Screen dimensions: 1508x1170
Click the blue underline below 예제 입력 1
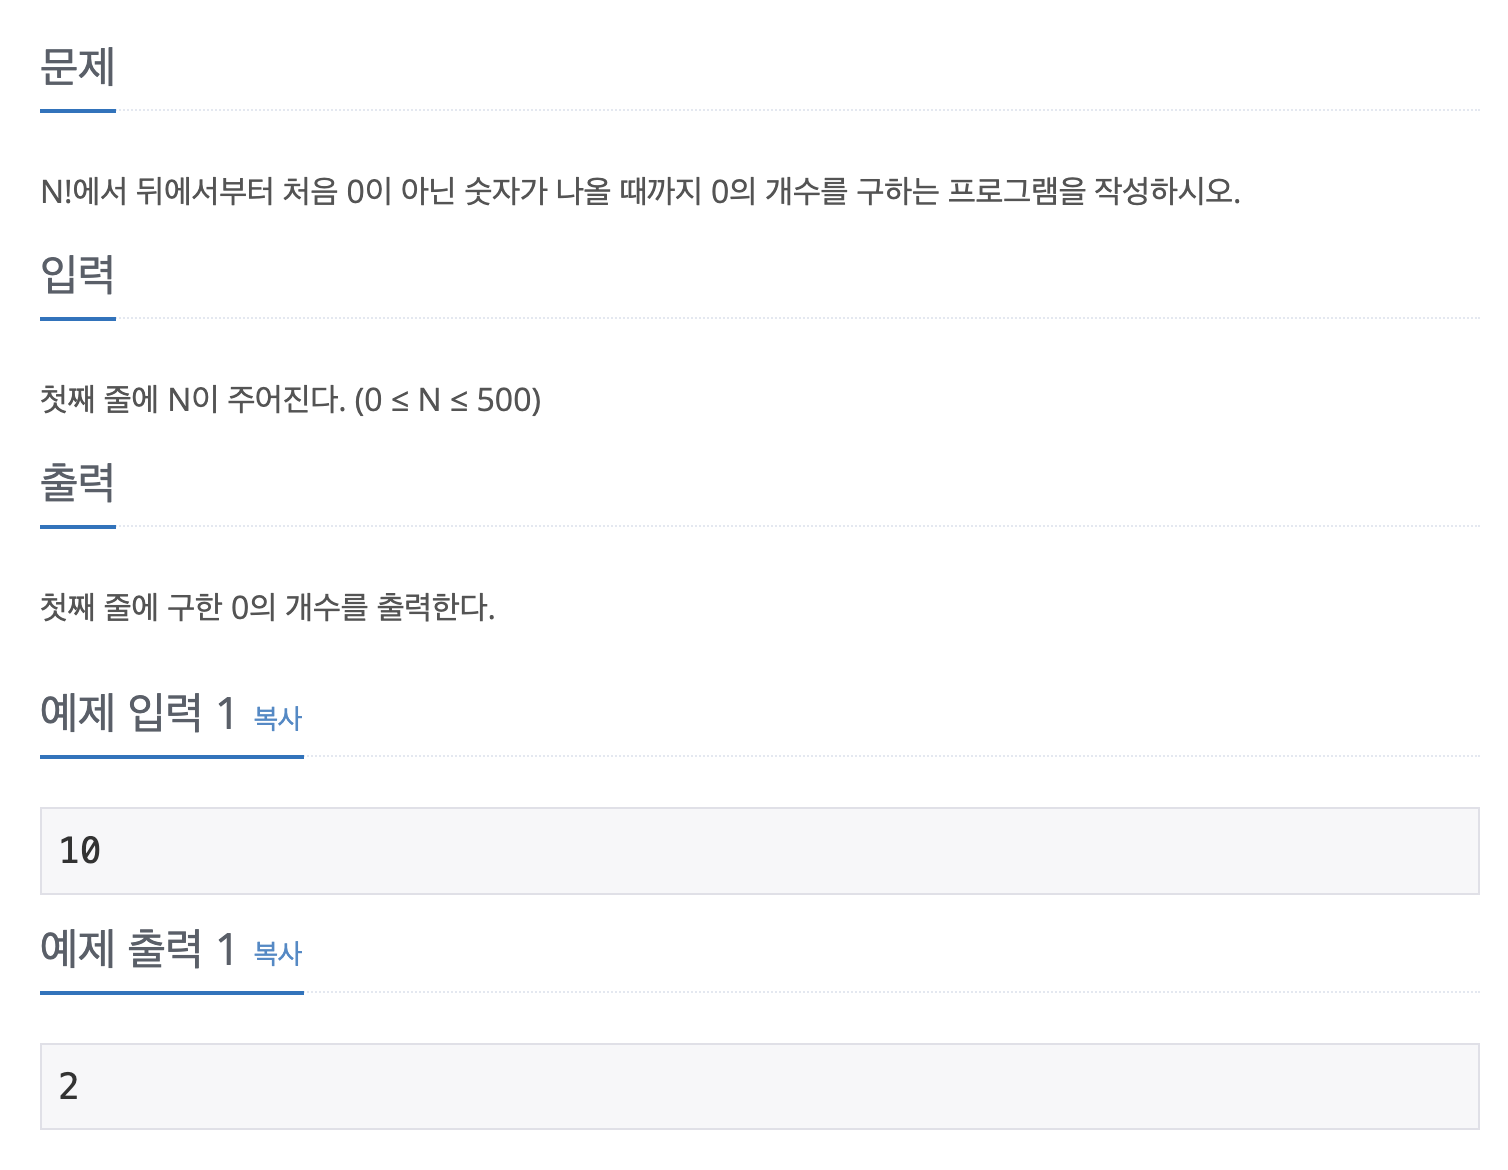(172, 757)
